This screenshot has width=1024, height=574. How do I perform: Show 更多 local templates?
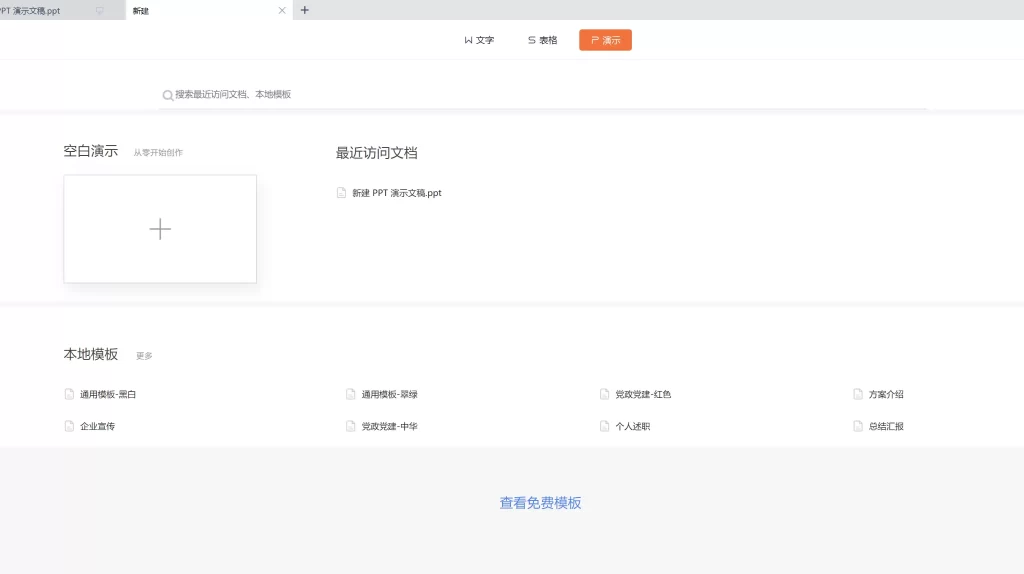point(144,356)
